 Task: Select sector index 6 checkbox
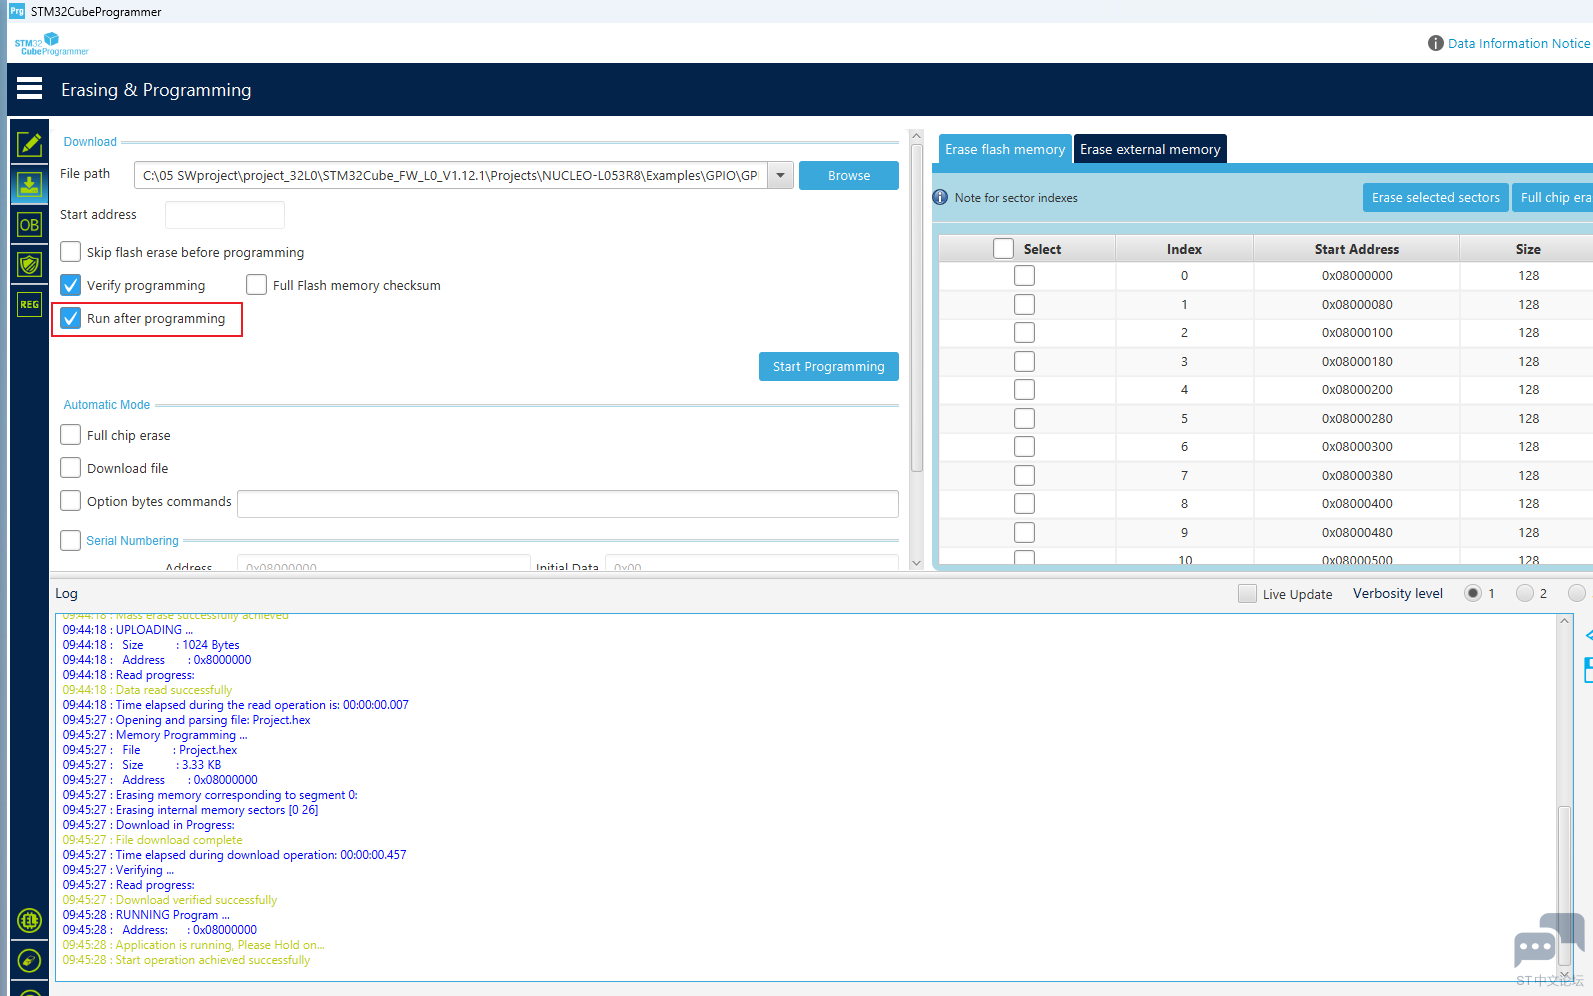[1025, 446]
